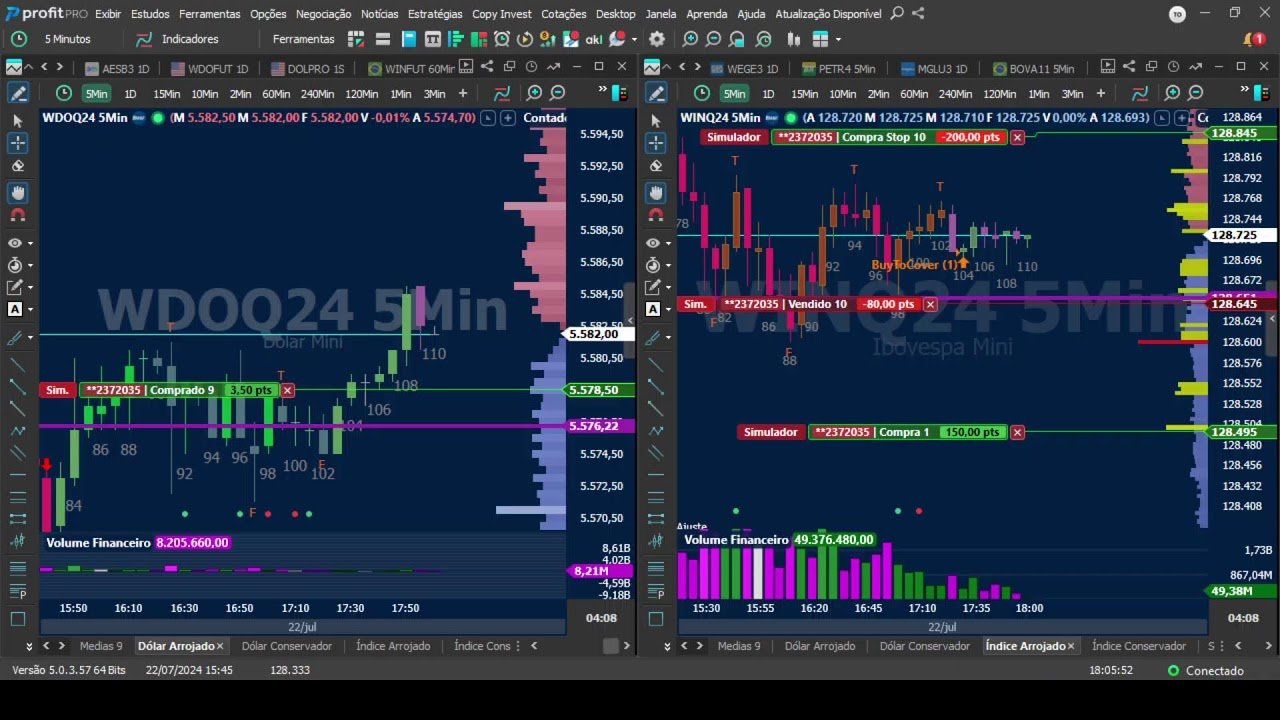The image size is (1280, 720).
Task: Toggle visibility eye icon in left chart sidebar
Action: click(15, 243)
